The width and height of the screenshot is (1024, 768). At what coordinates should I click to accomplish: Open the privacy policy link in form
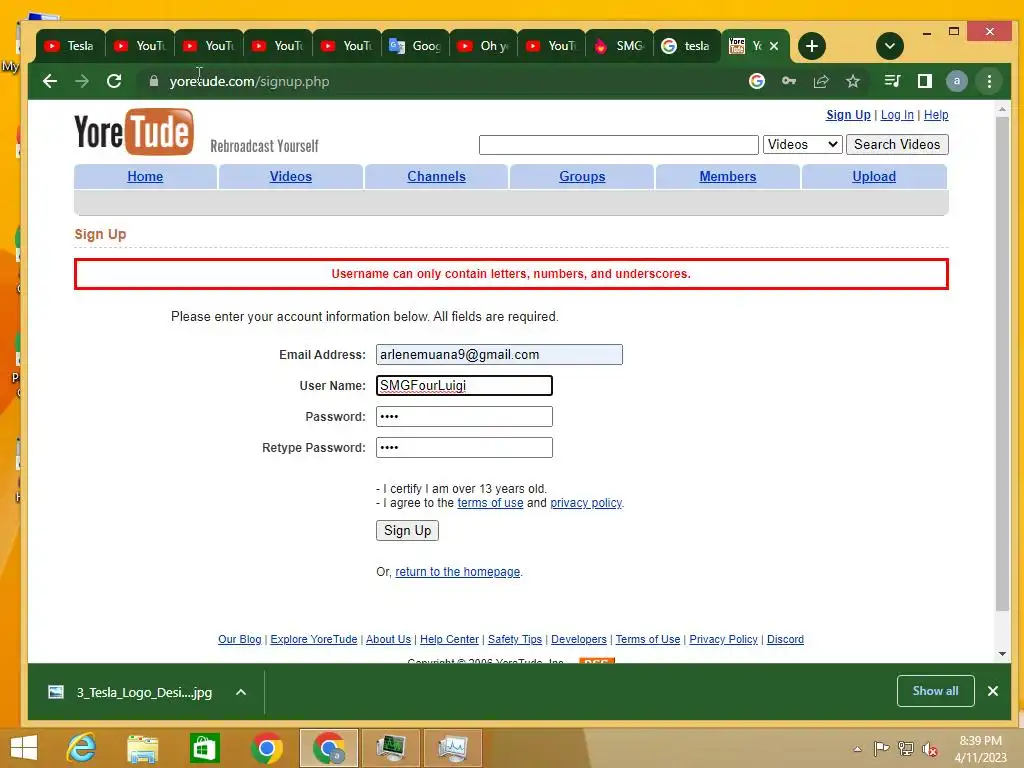586,503
